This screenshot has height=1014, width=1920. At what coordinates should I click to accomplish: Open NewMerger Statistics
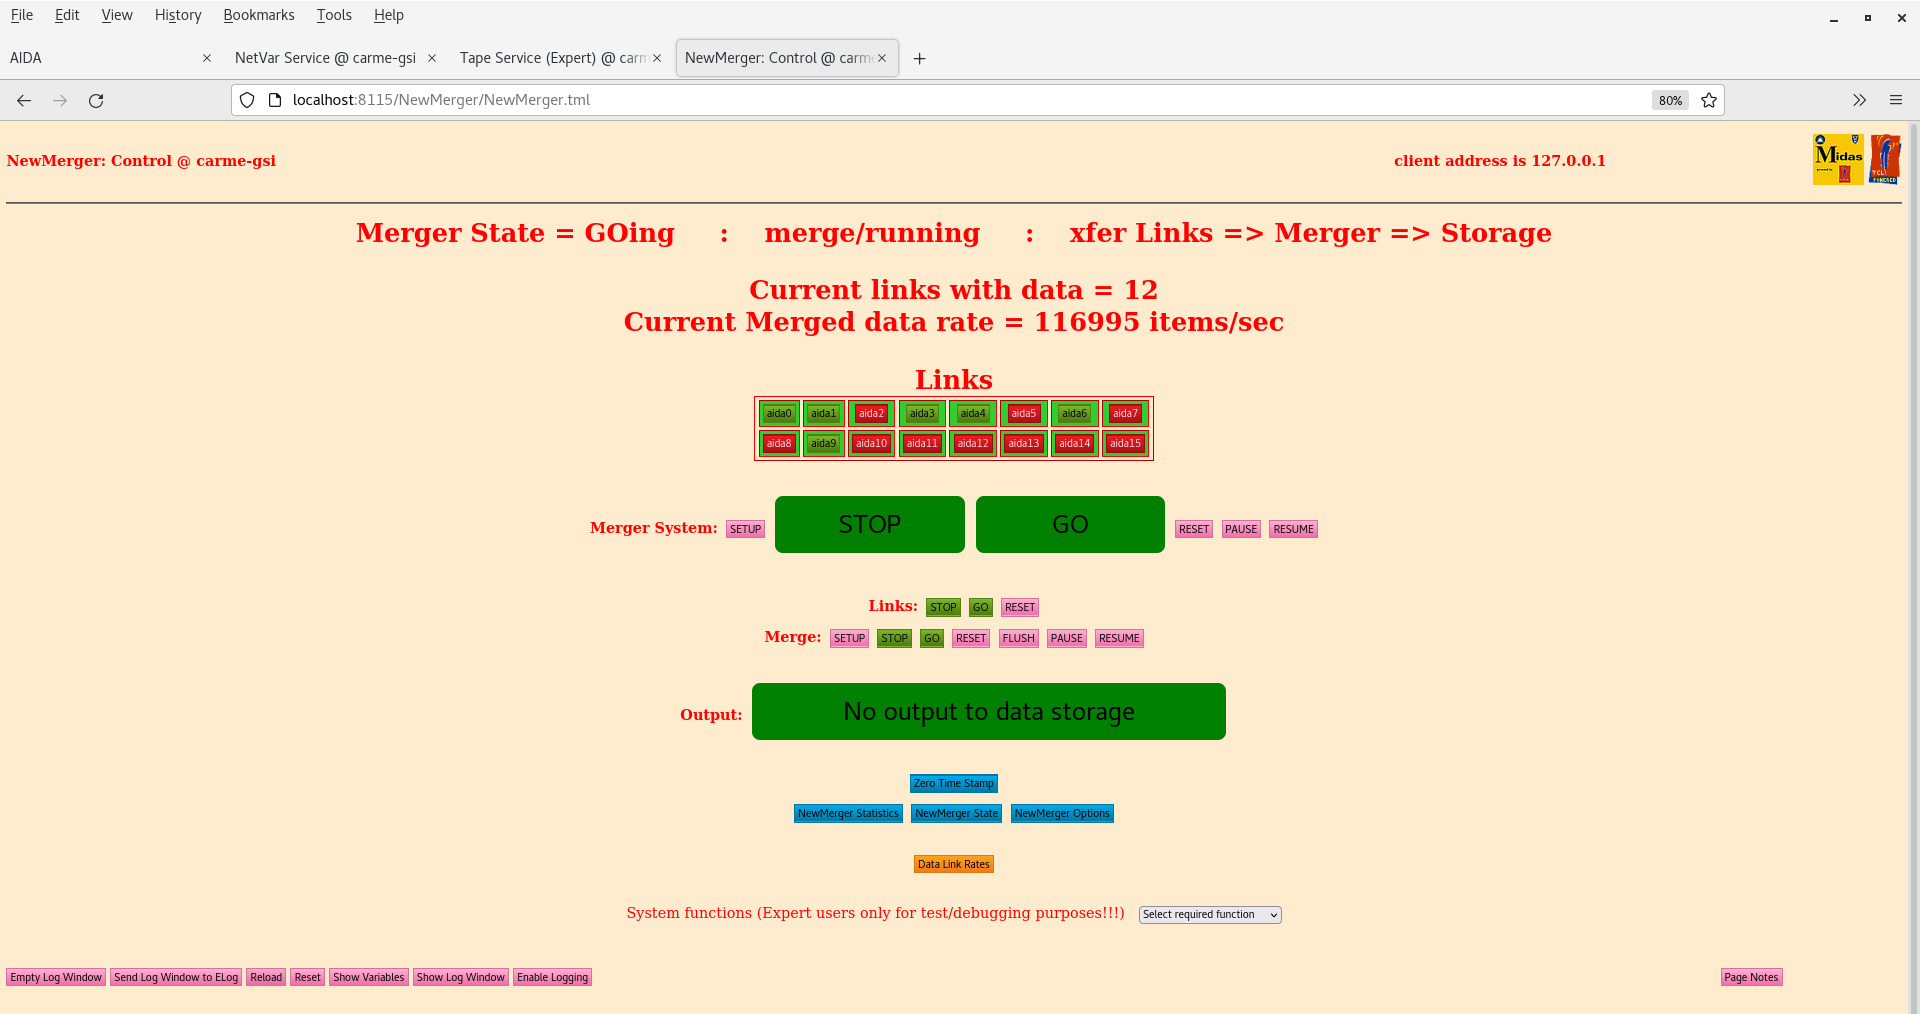[847, 813]
